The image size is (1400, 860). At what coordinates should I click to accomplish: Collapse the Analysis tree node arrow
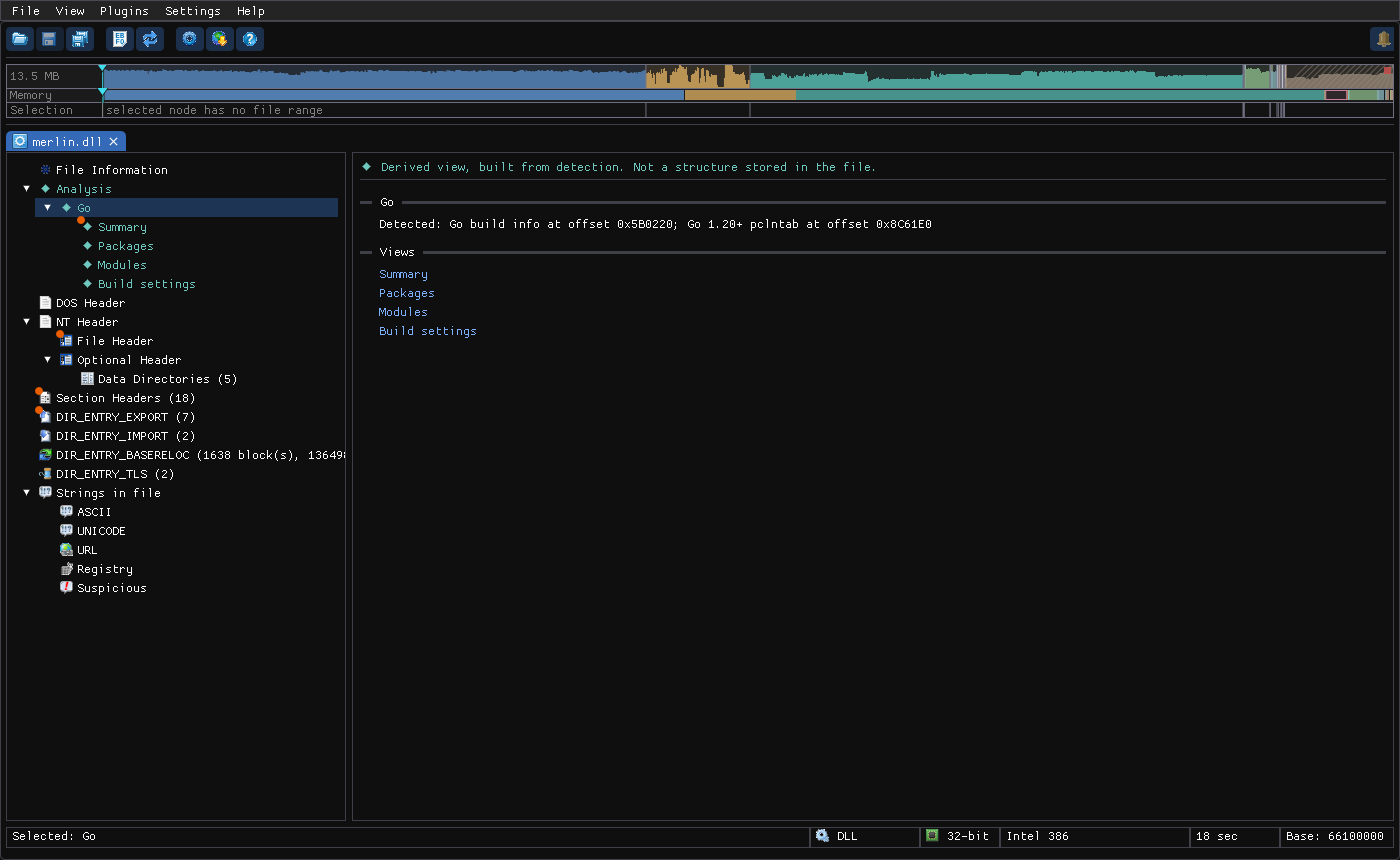coord(27,189)
